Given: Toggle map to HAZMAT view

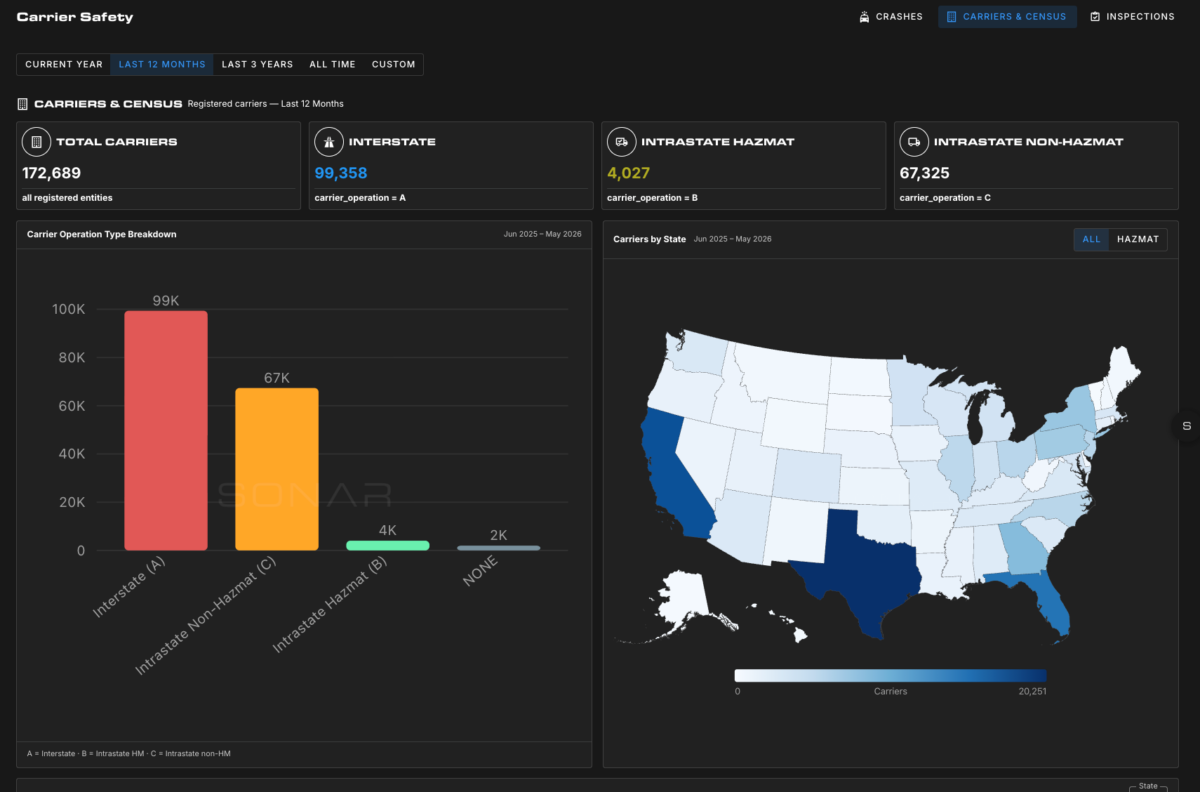Looking at the screenshot, I should coord(1138,240).
